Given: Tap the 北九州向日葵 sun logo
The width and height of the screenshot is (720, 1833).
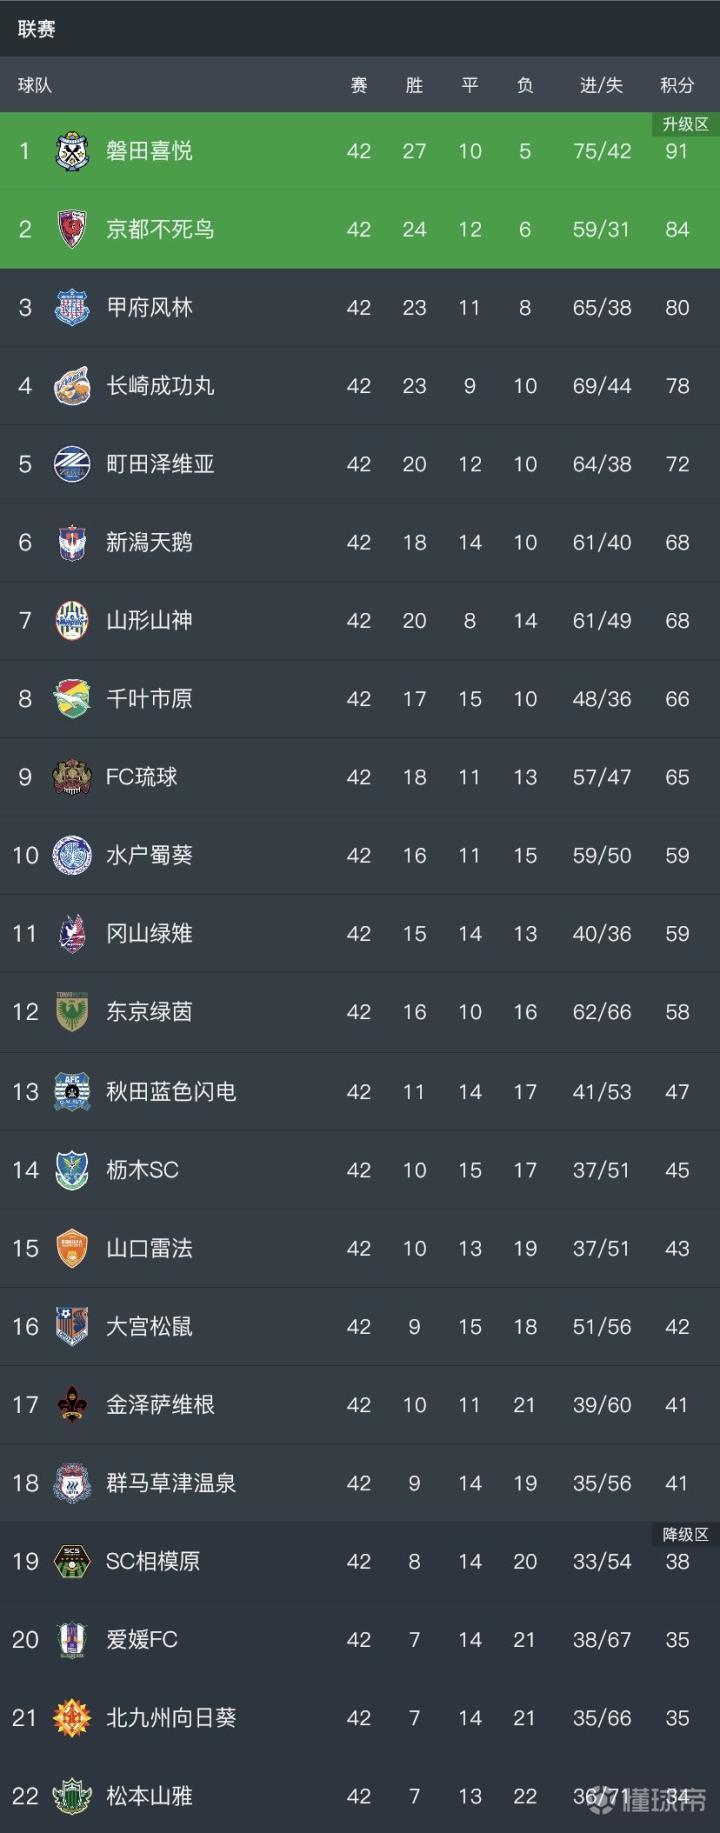Looking at the screenshot, I should click(72, 1718).
